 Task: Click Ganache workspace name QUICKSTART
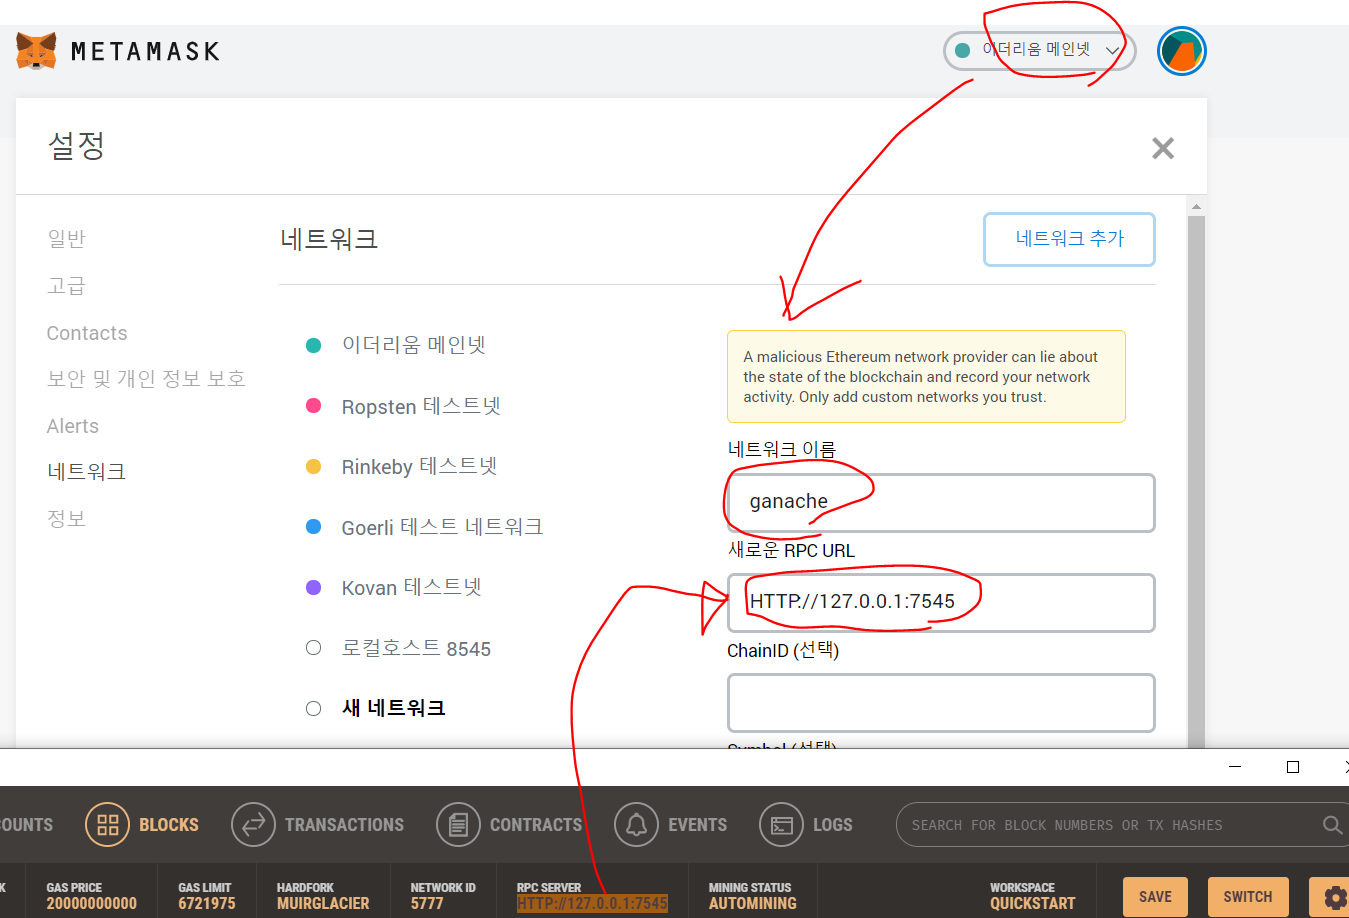pyautogui.click(x=1032, y=903)
